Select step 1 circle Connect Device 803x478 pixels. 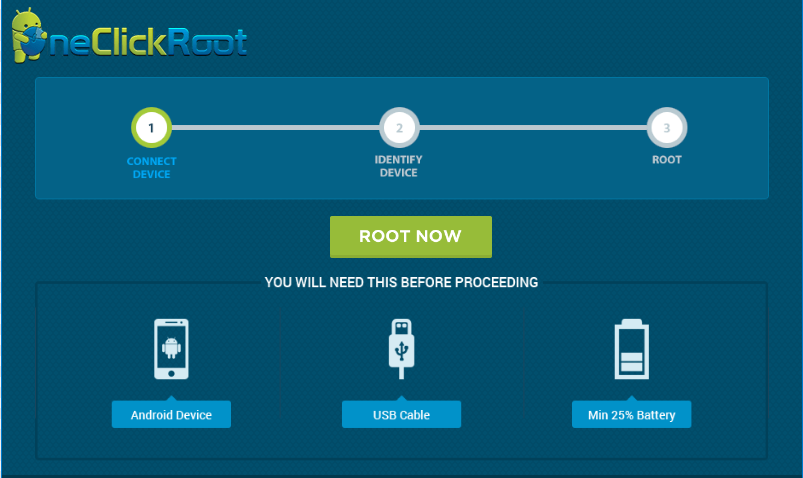[151, 128]
